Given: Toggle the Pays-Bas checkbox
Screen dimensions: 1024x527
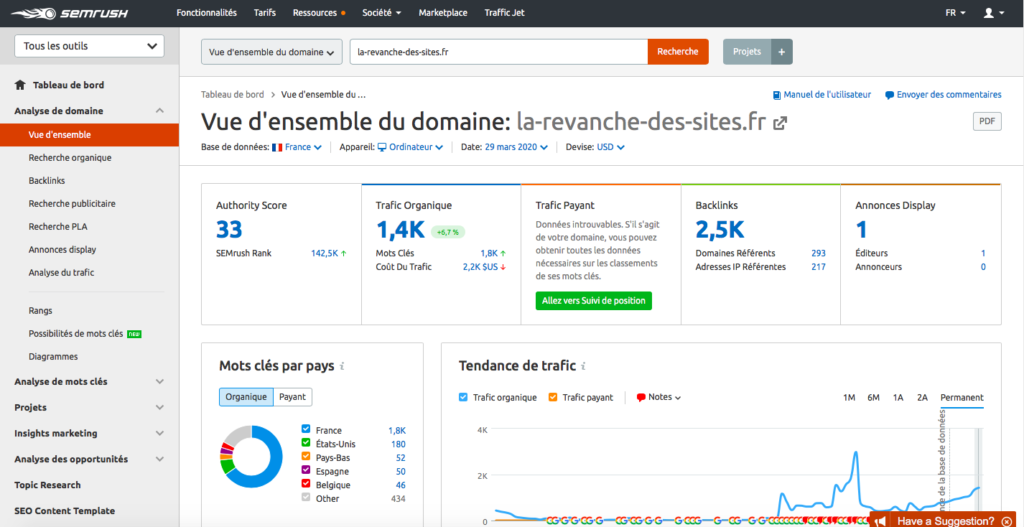Looking at the screenshot, I should coord(306,457).
